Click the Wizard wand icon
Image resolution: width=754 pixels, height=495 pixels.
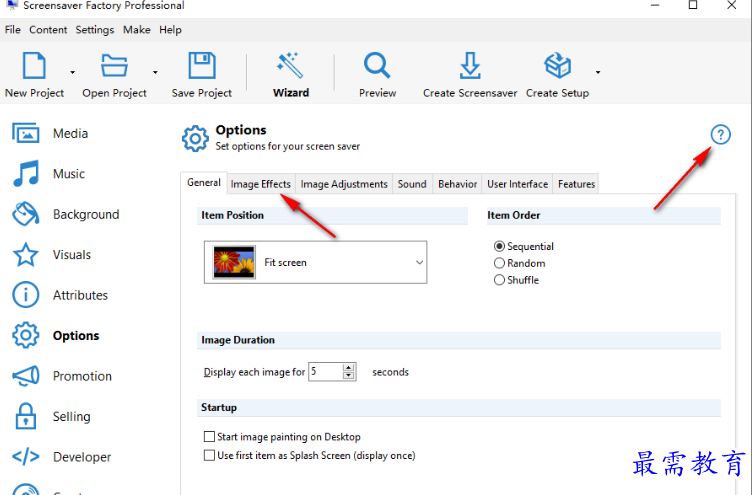coord(291,67)
